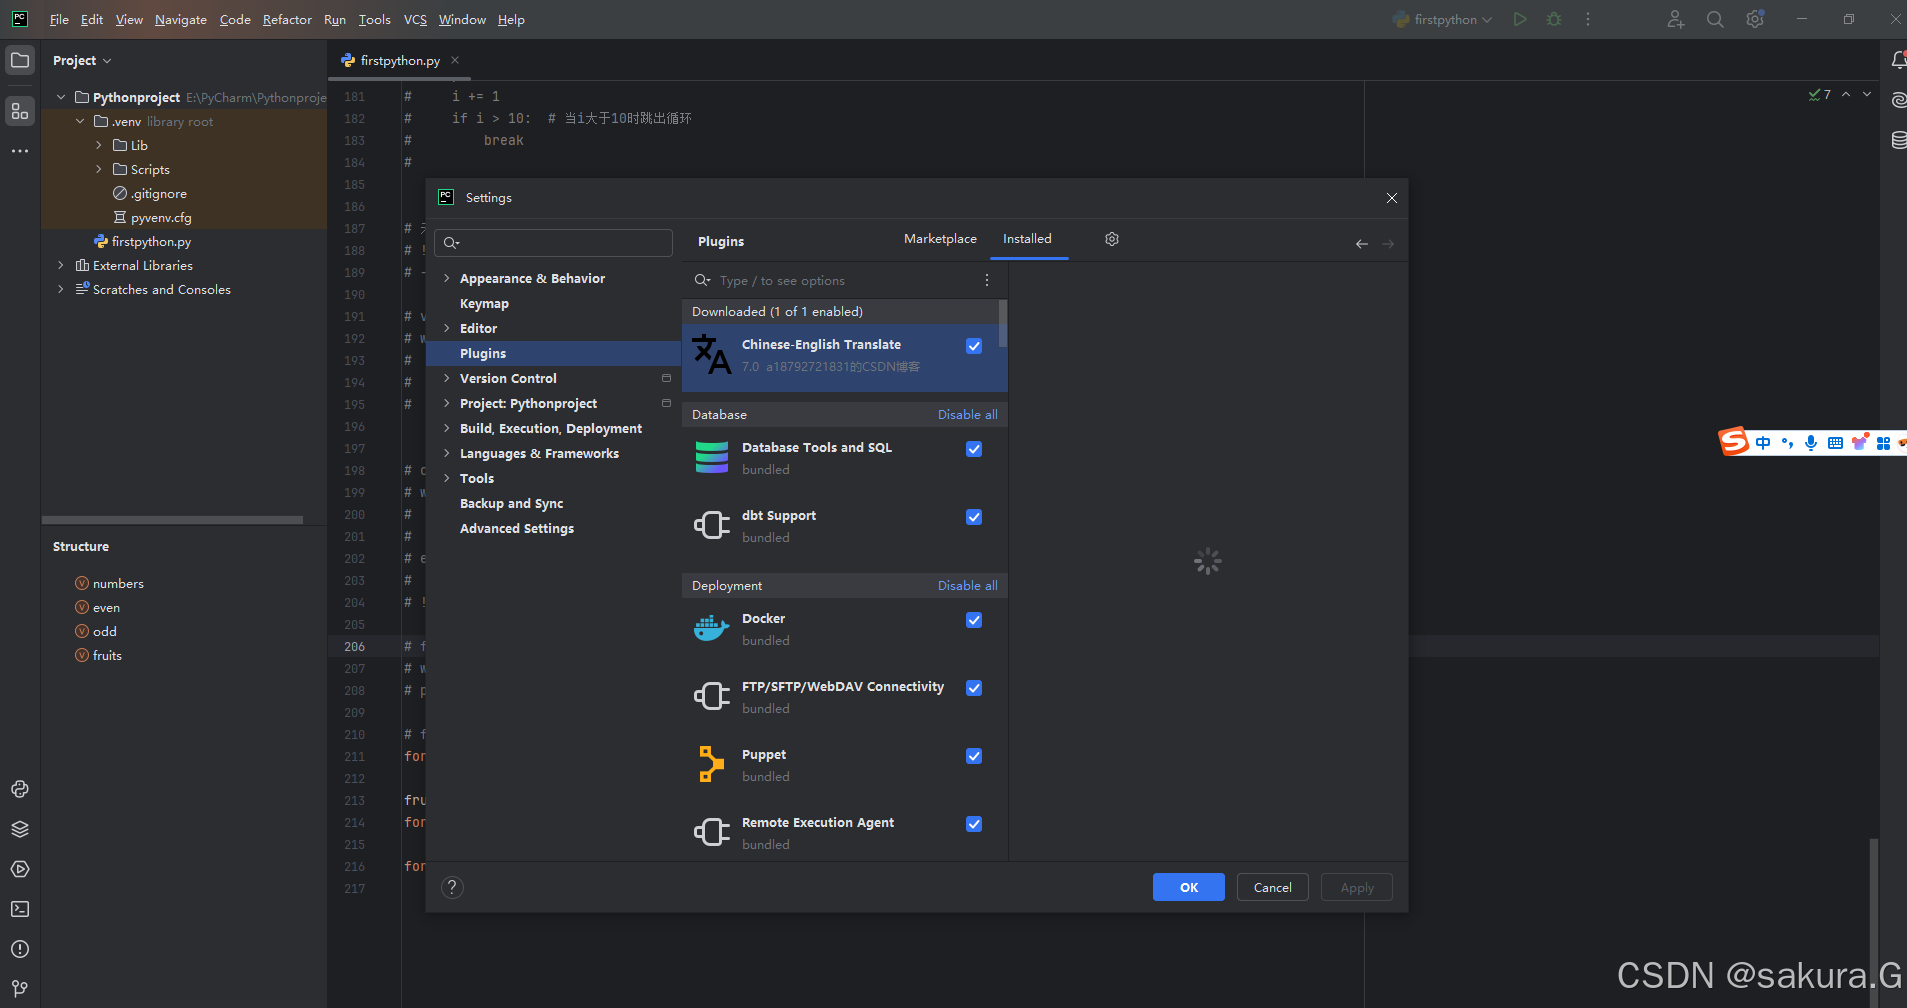Click Disable all for Deployment plugins
The height and width of the screenshot is (1008, 1907).
(x=967, y=585)
